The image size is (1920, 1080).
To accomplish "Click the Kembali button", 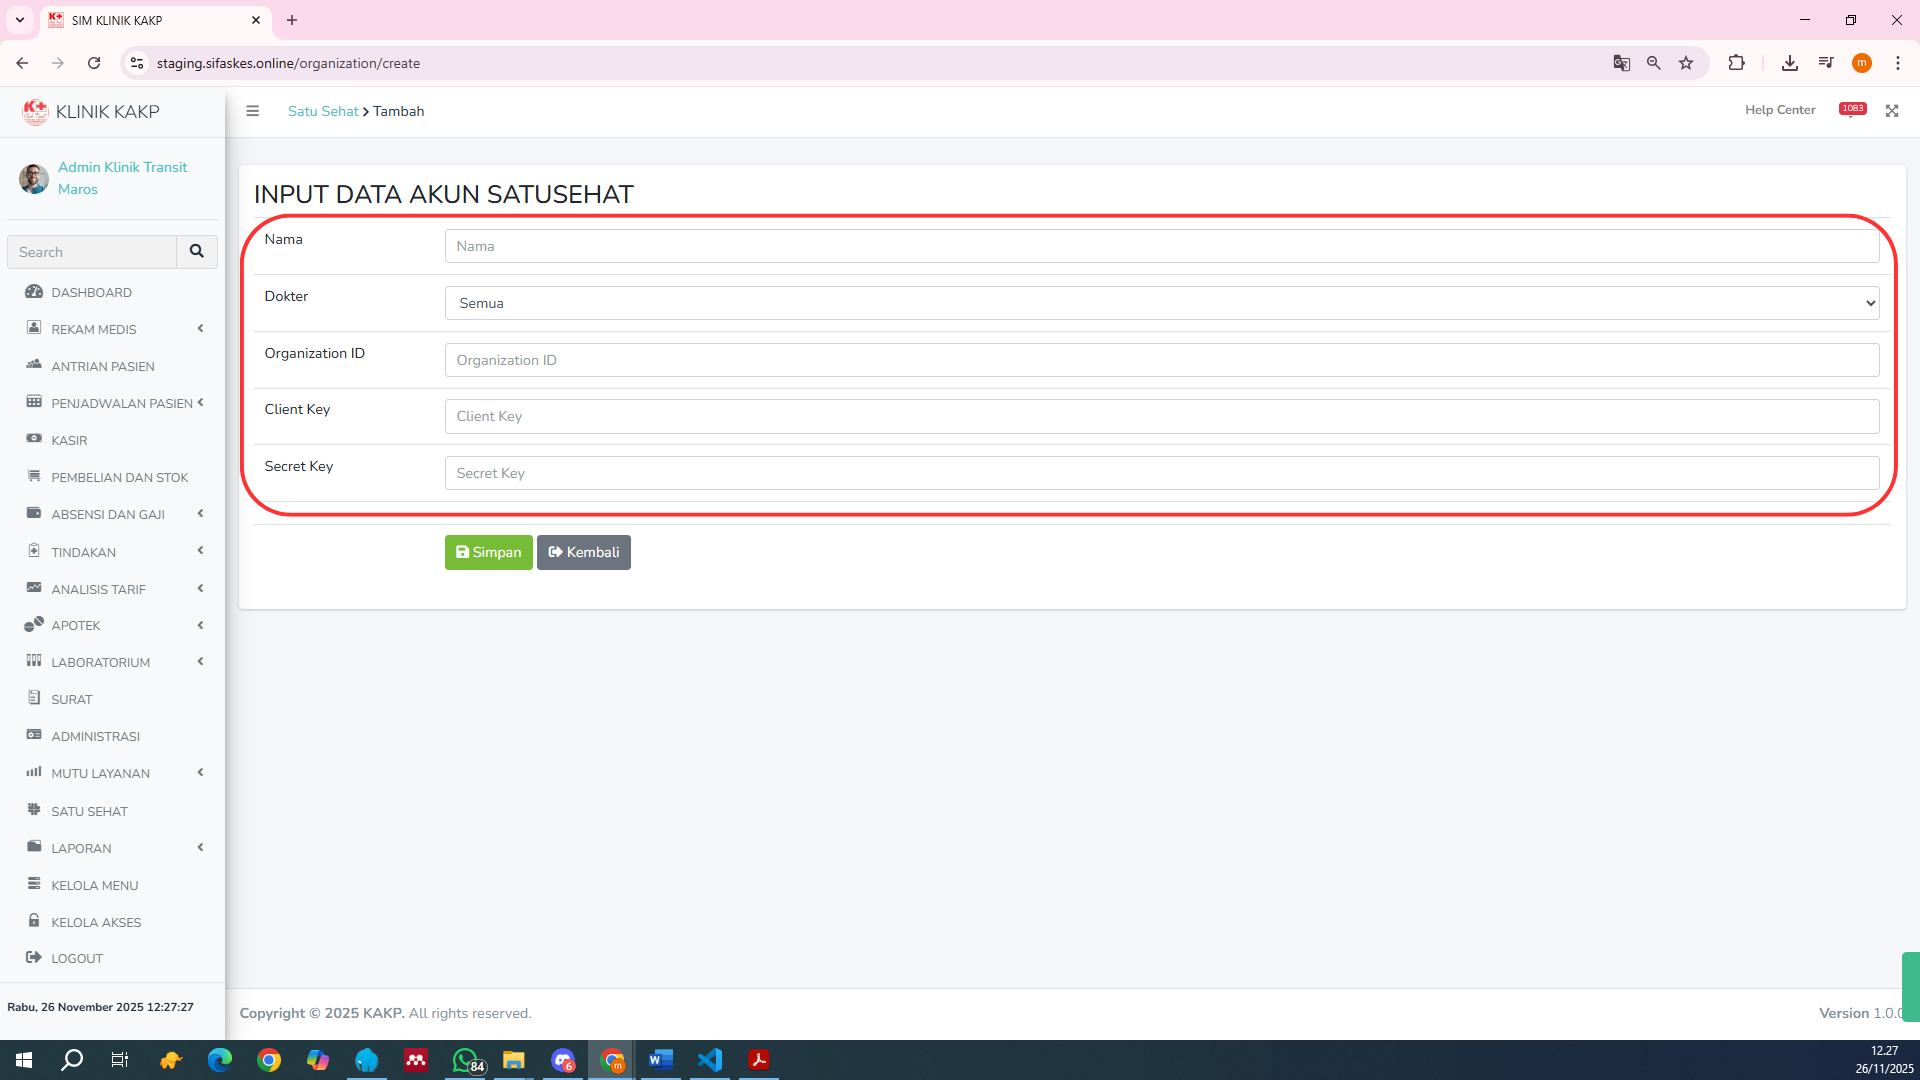I will [x=583, y=552].
